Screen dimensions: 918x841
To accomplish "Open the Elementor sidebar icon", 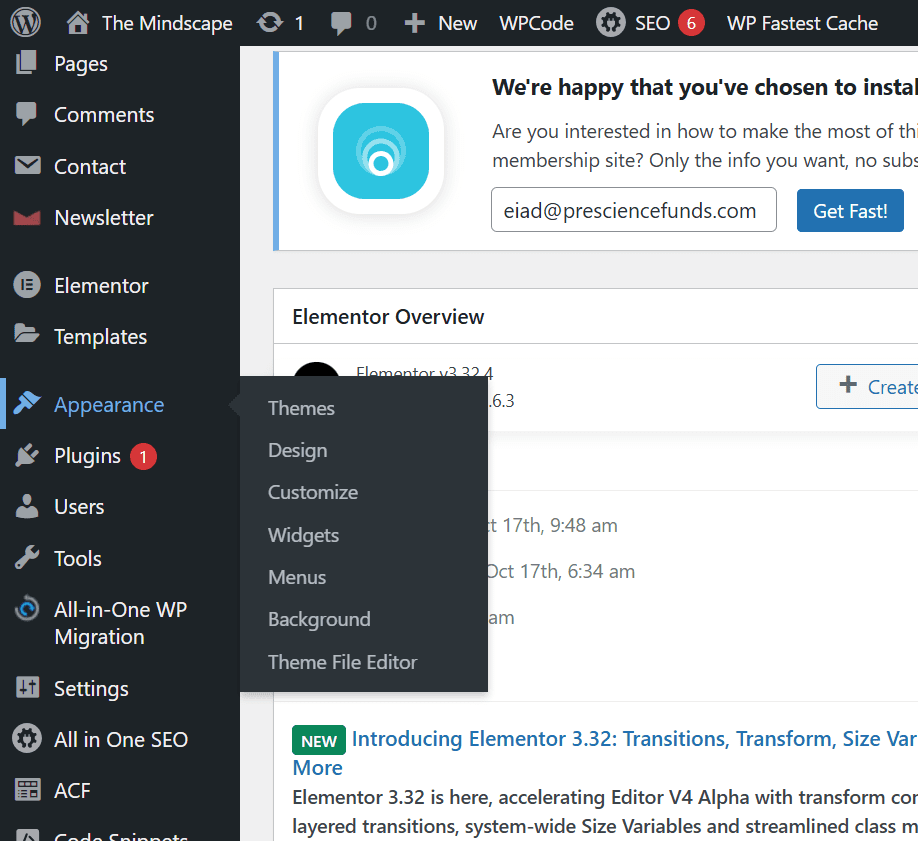I will coord(27,286).
